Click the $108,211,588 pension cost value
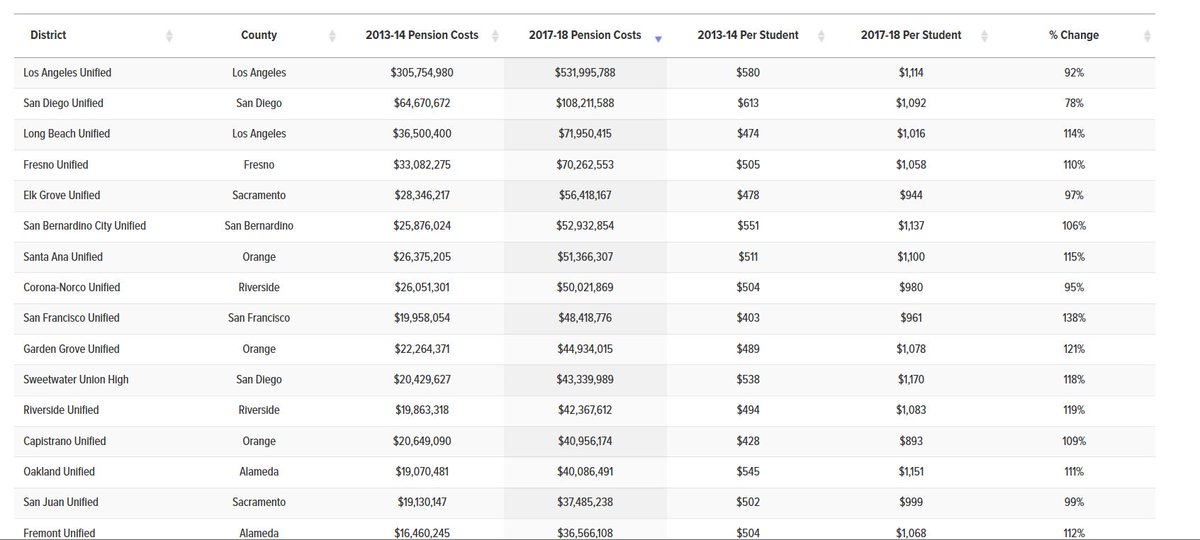Viewport: 1200px width, 540px height. tap(585, 103)
